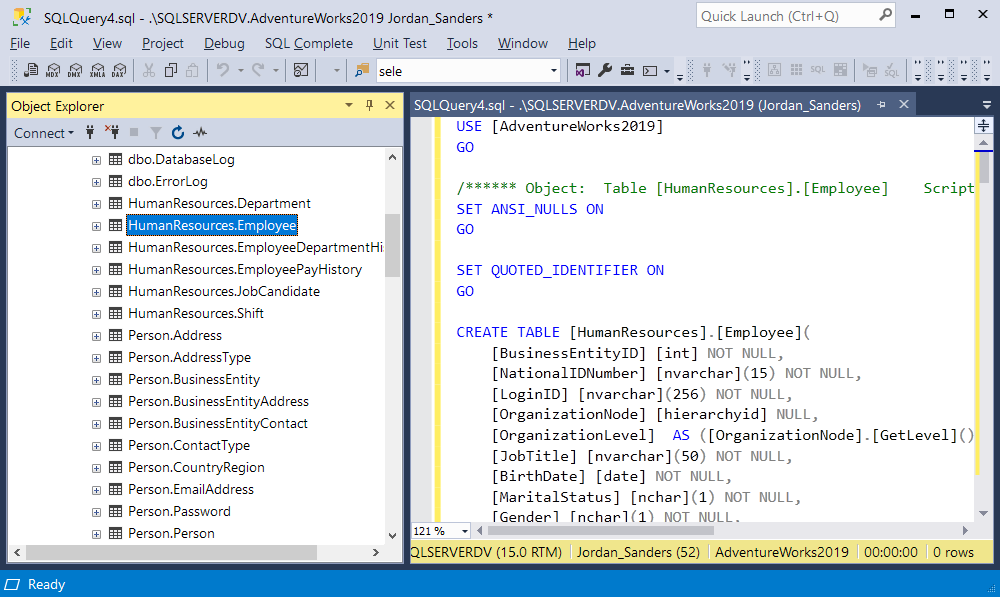Click the editor split handle above scrollbar
The width and height of the screenshot is (1000, 597).
(983, 126)
